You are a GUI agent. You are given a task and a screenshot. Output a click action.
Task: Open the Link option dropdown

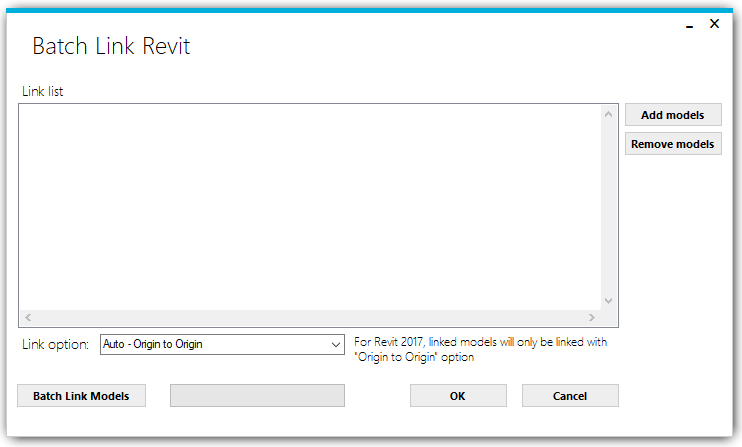click(x=222, y=344)
